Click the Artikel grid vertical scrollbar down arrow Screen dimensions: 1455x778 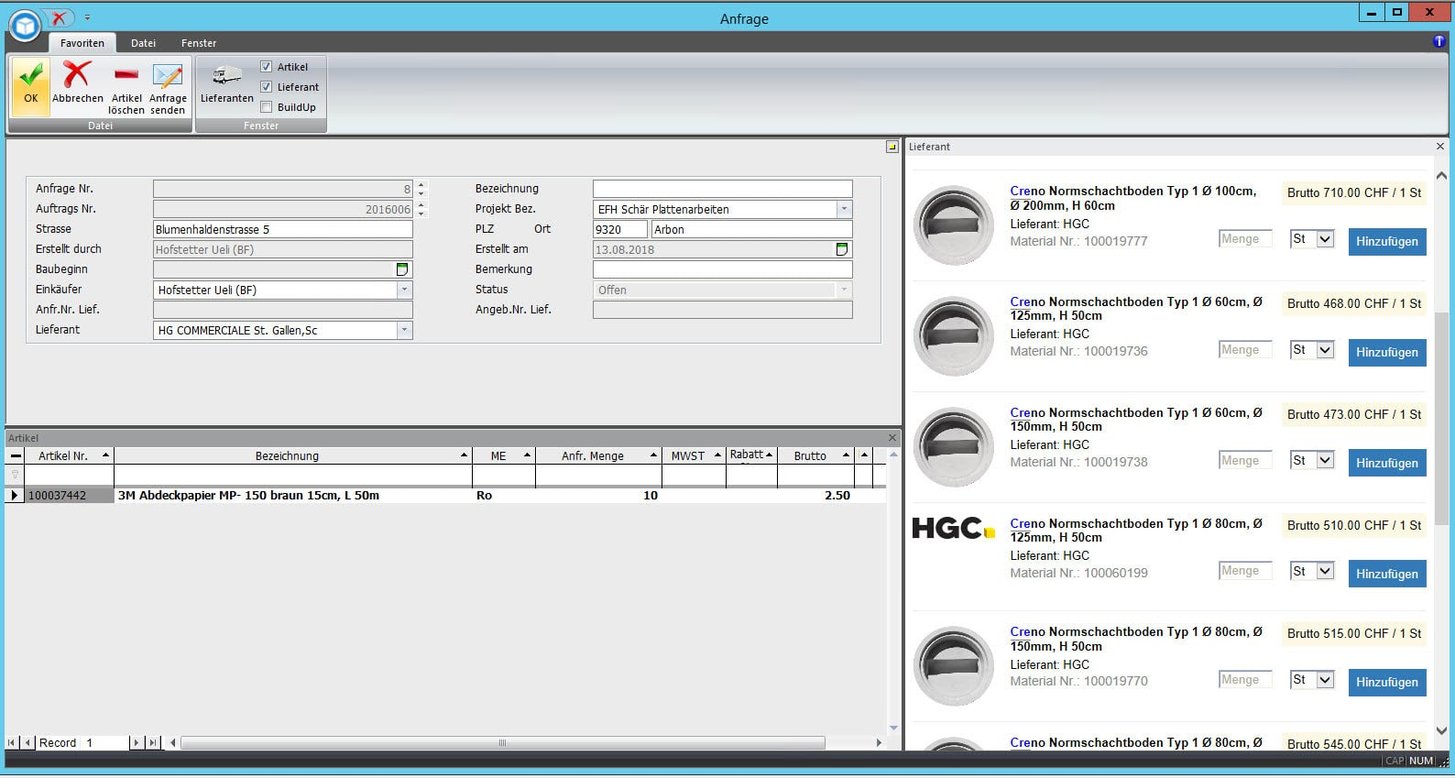(x=893, y=727)
